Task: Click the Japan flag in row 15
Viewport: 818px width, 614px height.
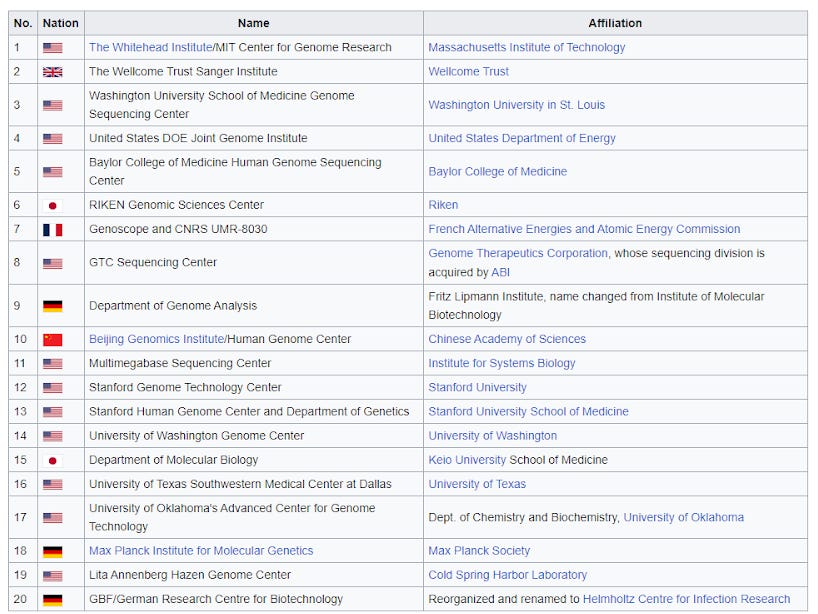Action: tap(52, 461)
